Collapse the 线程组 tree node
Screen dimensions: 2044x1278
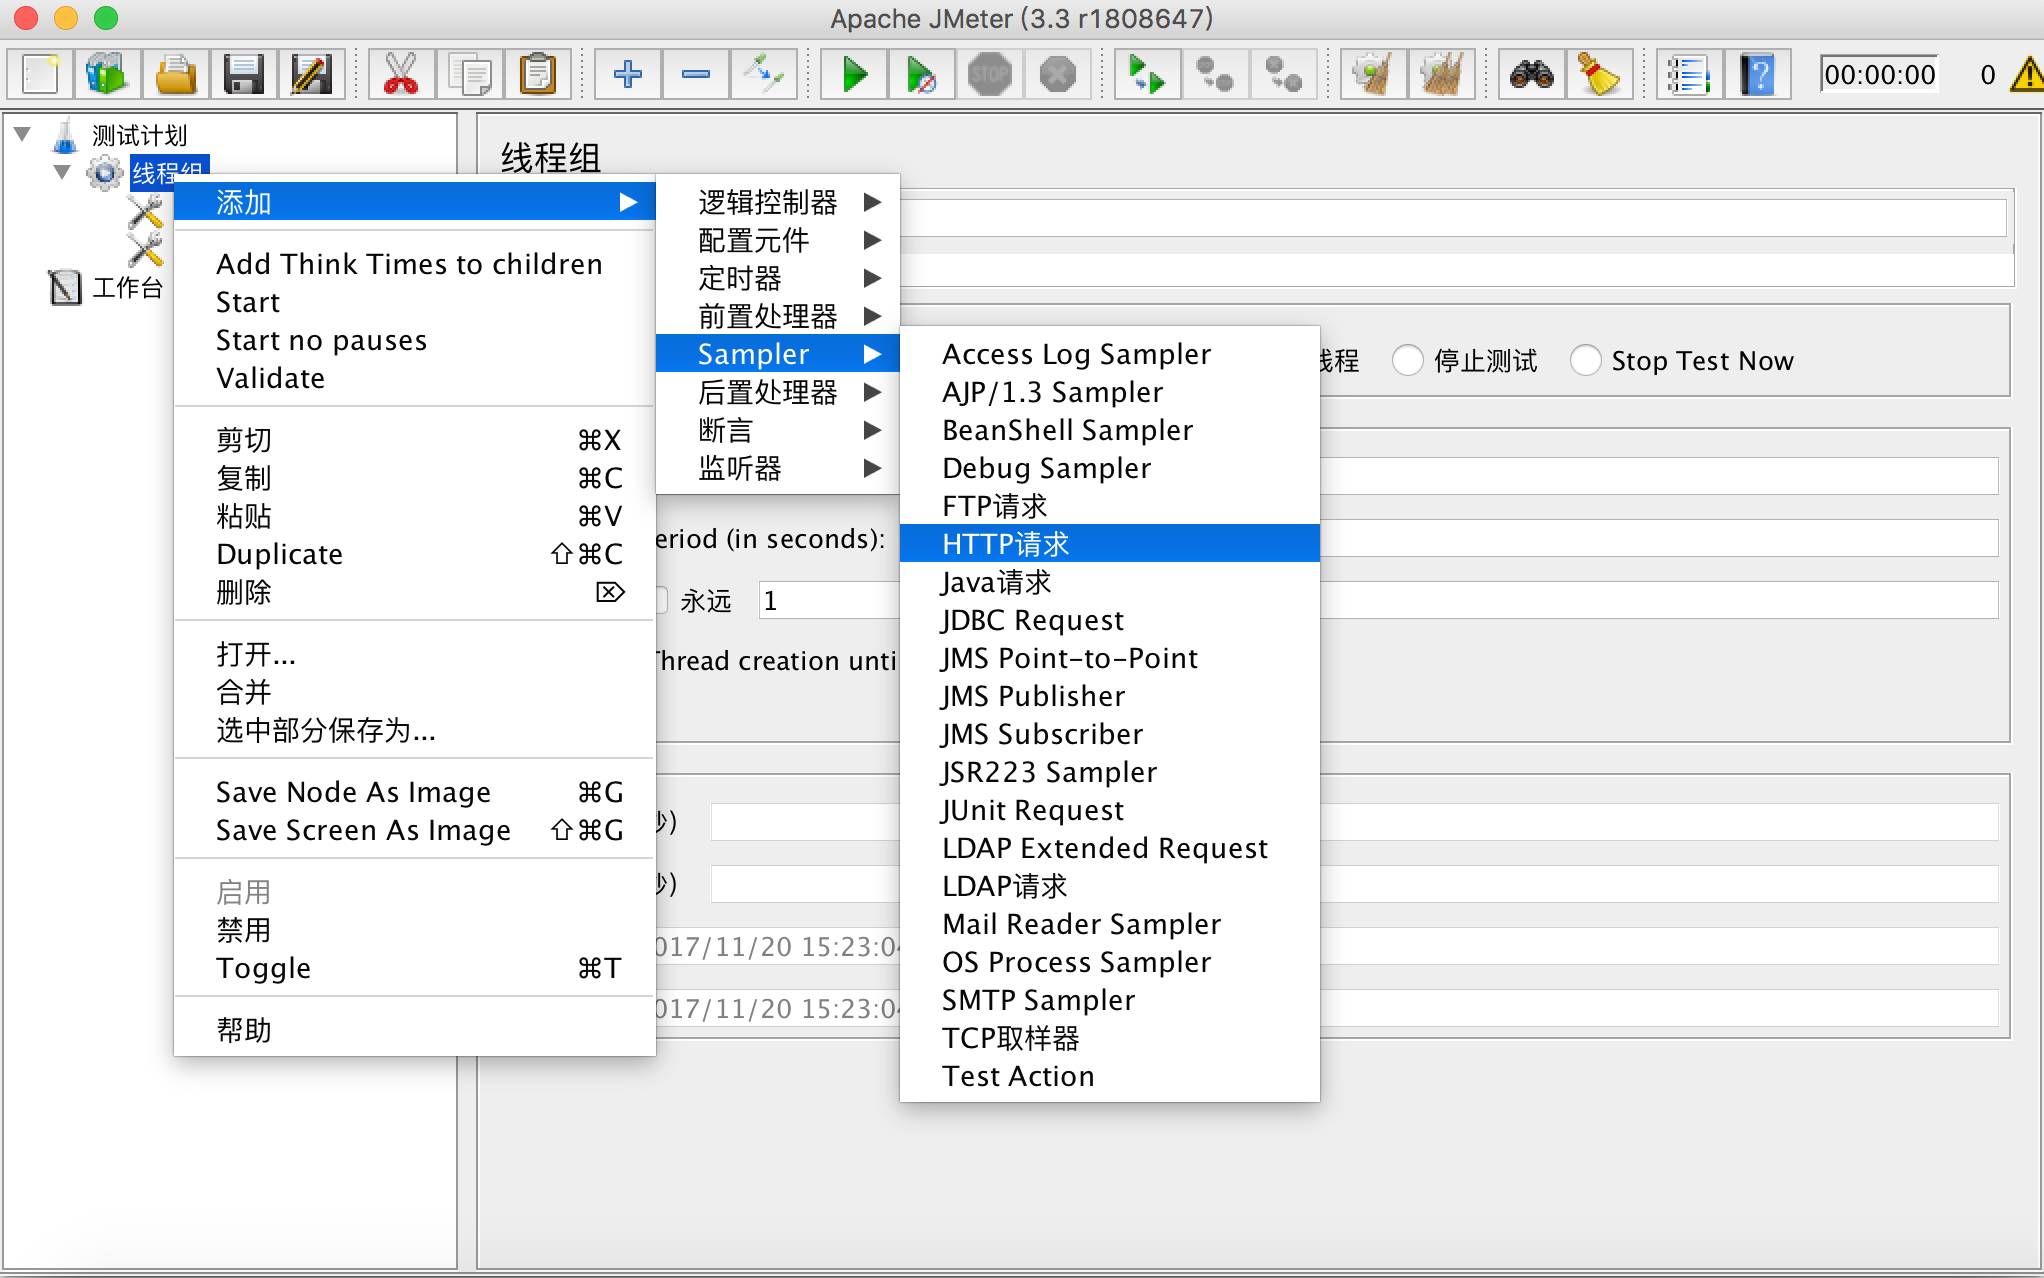coord(62,172)
